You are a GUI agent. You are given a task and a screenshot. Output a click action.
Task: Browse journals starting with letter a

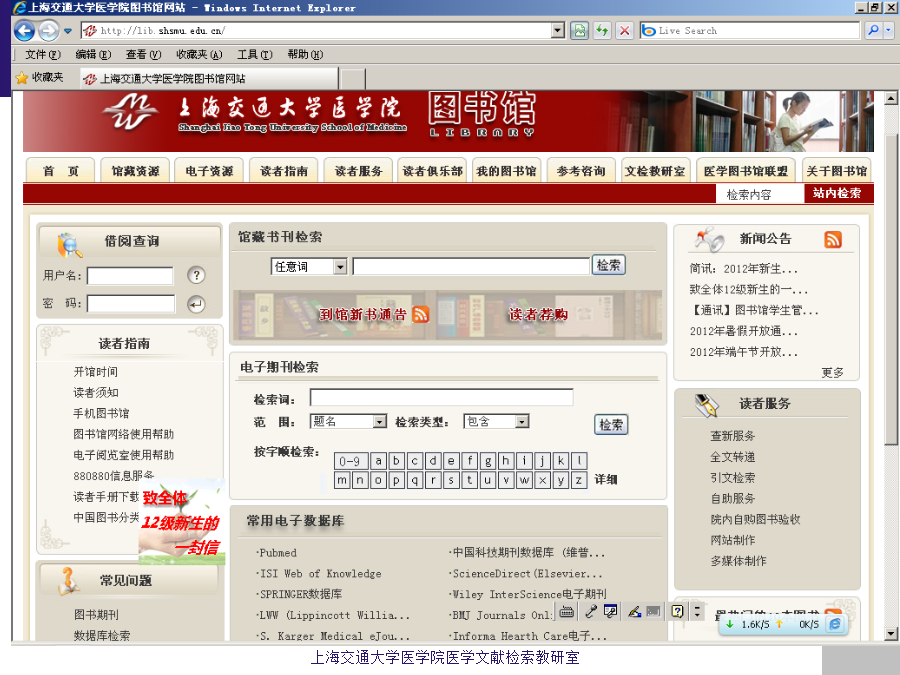378,461
